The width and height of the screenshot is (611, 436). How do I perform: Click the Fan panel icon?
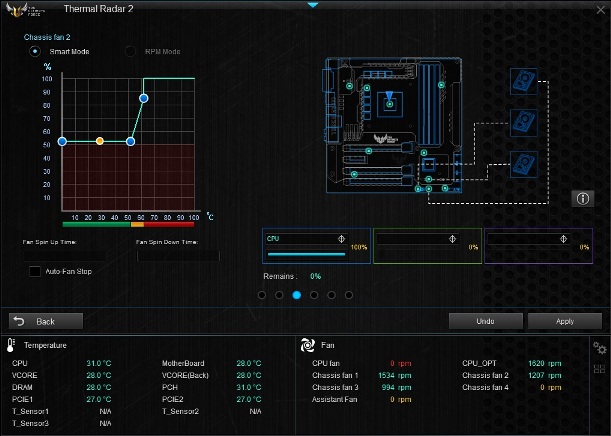pos(307,345)
